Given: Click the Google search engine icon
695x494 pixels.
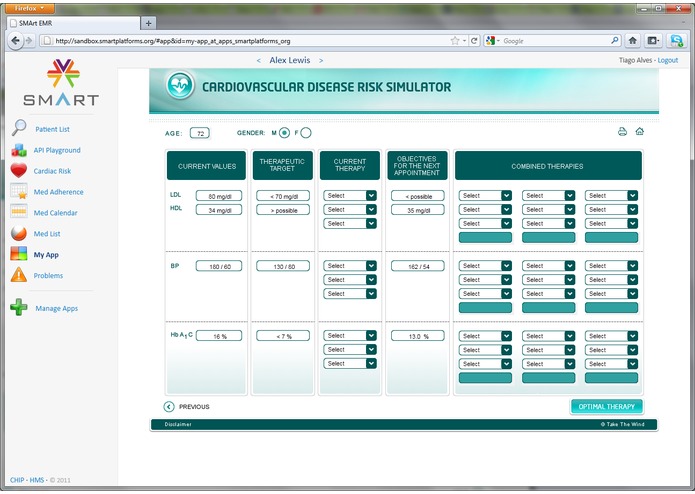Looking at the screenshot, I should click(490, 41).
